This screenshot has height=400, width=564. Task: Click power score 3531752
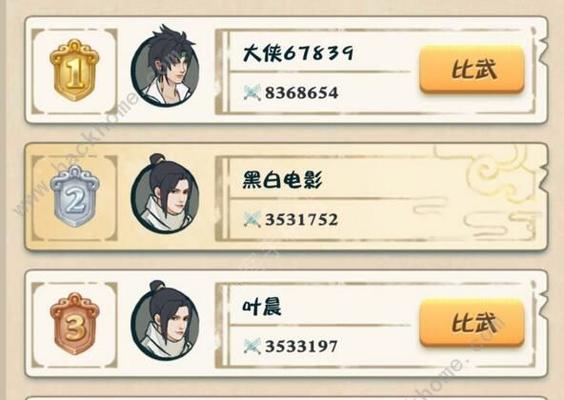click(301, 219)
